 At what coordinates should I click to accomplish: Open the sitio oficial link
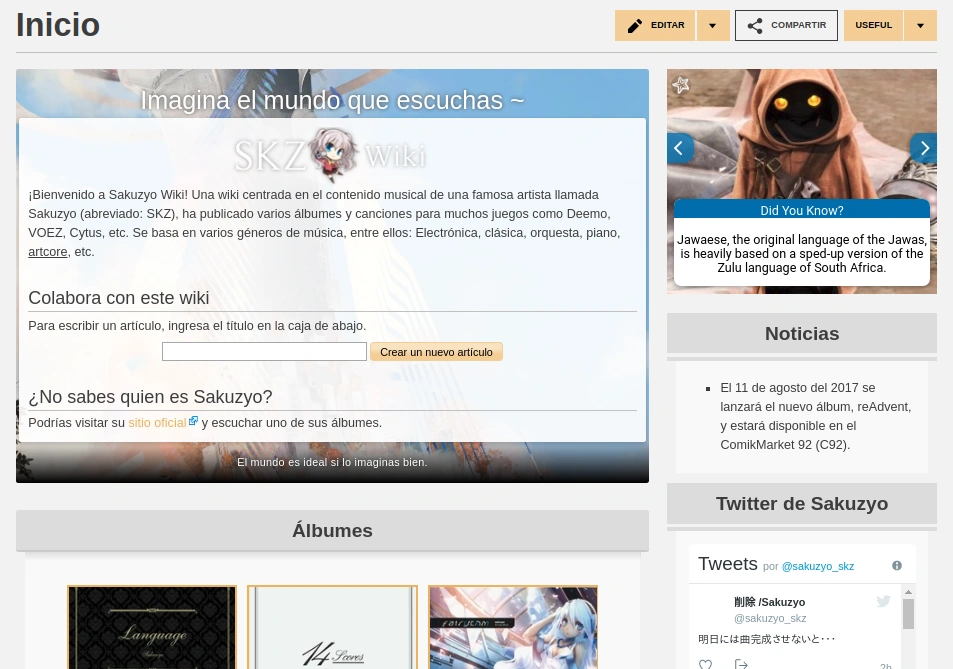(x=157, y=422)
